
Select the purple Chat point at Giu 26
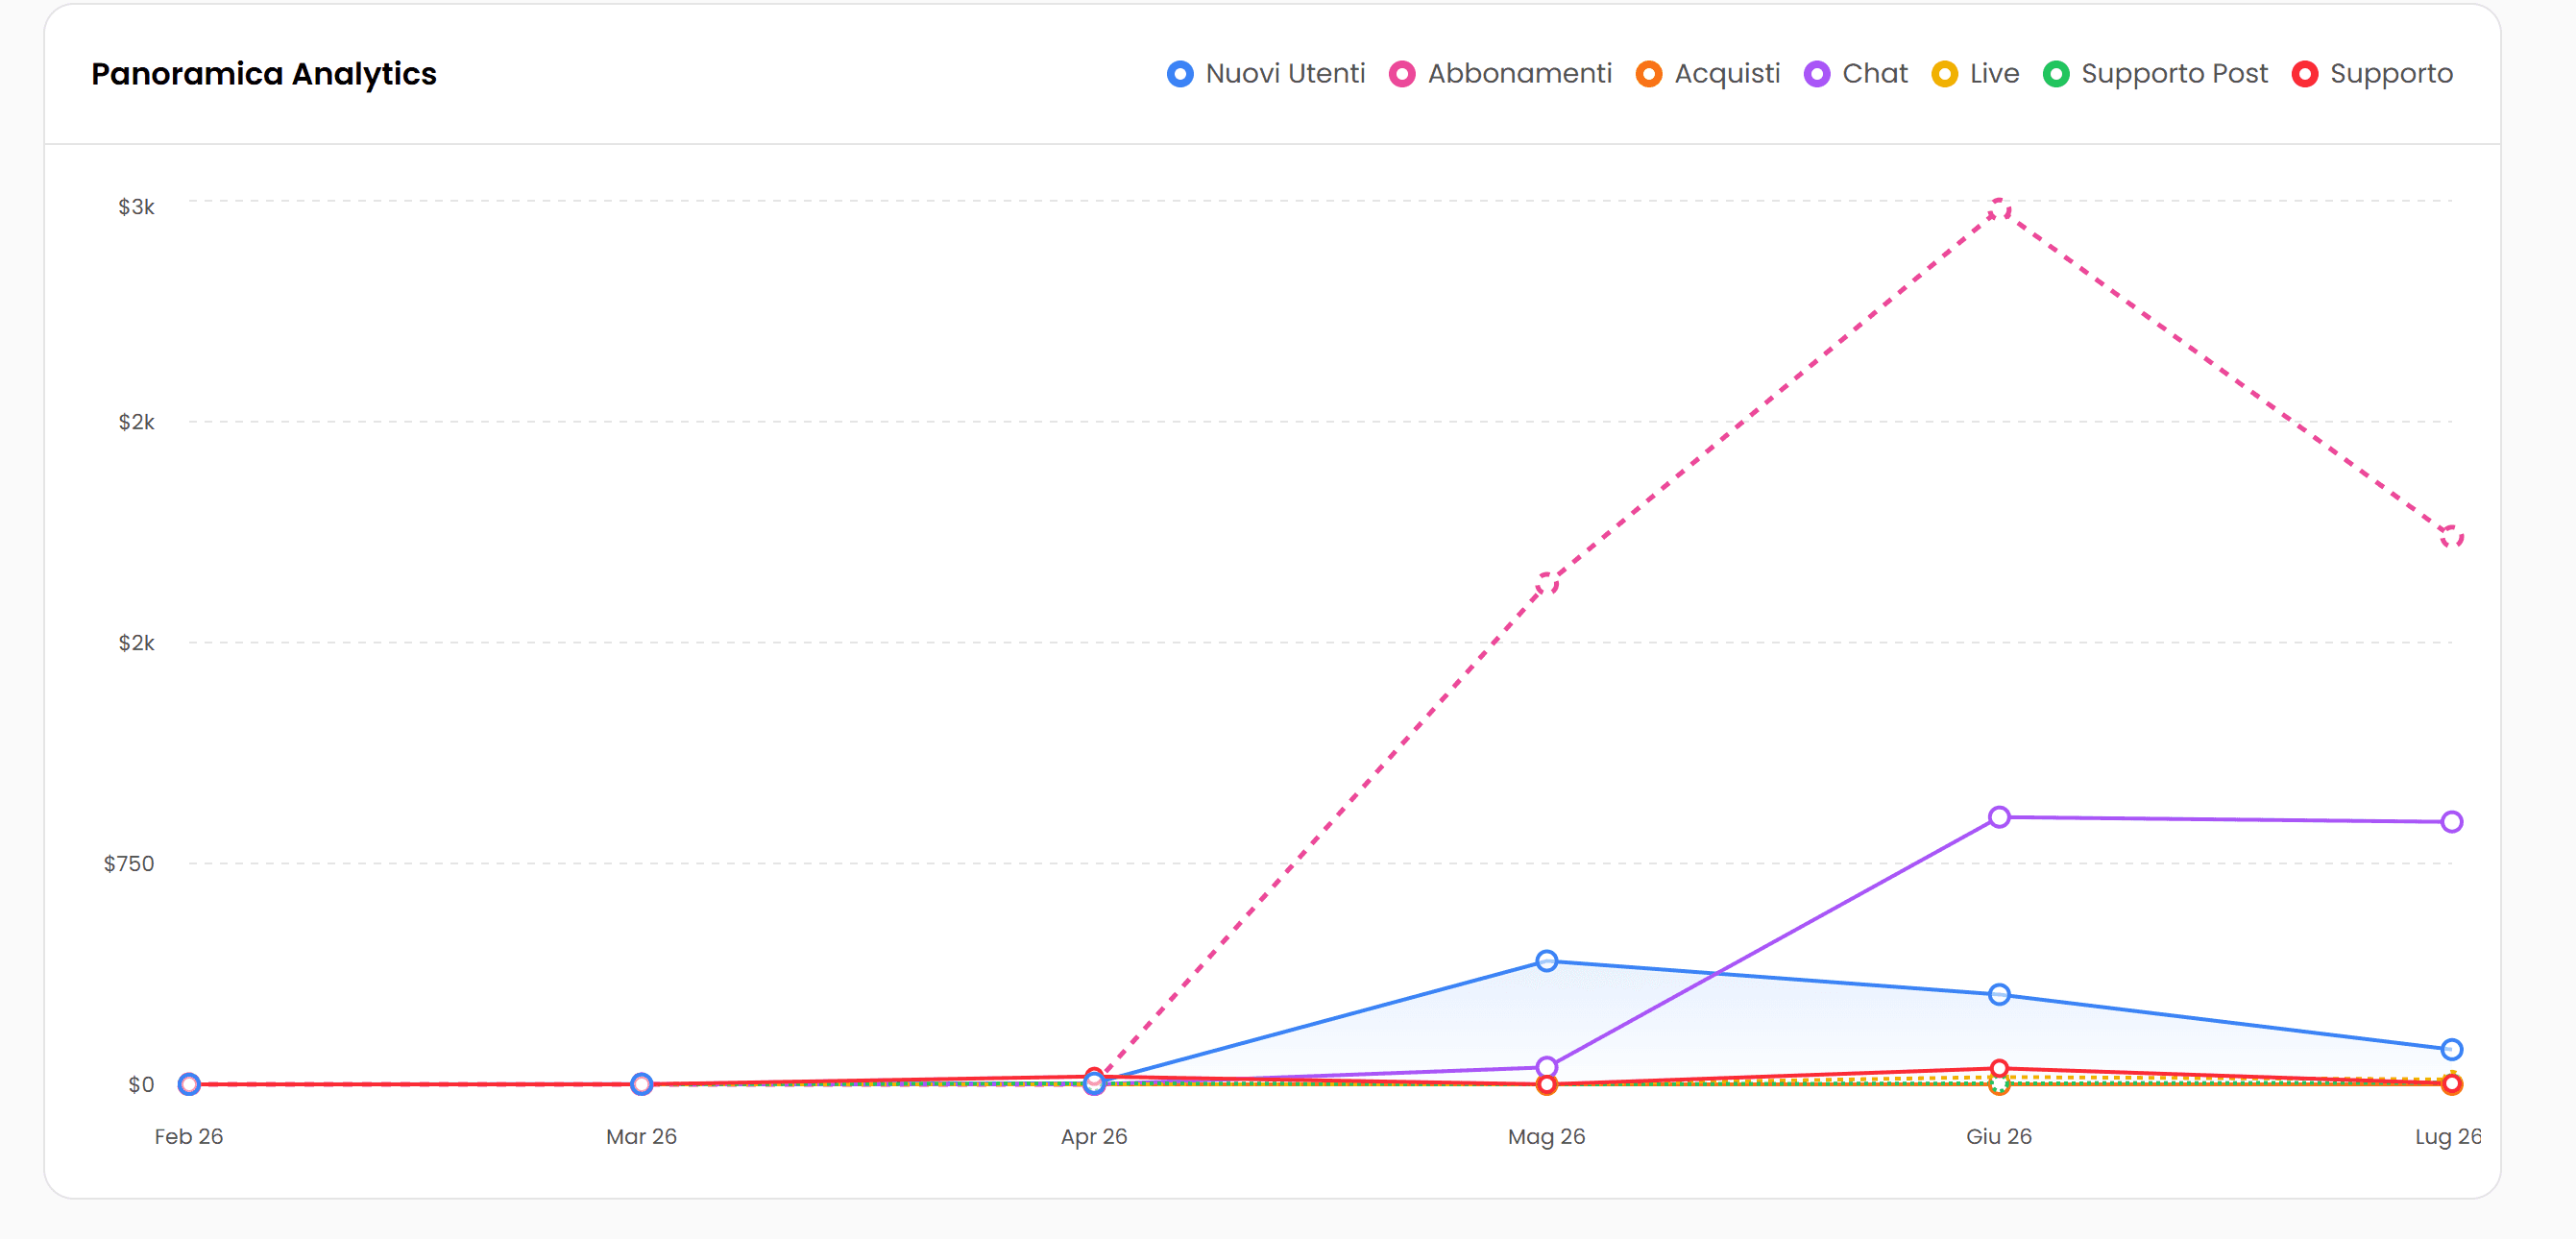[1998, 817]
